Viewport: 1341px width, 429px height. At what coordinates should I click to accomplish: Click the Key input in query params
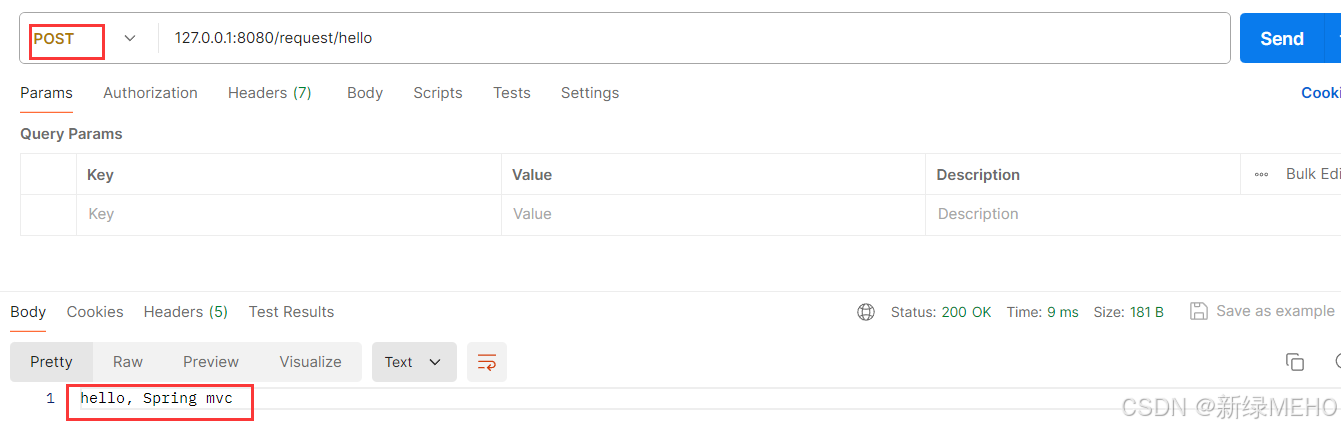(x=288, y=214)
